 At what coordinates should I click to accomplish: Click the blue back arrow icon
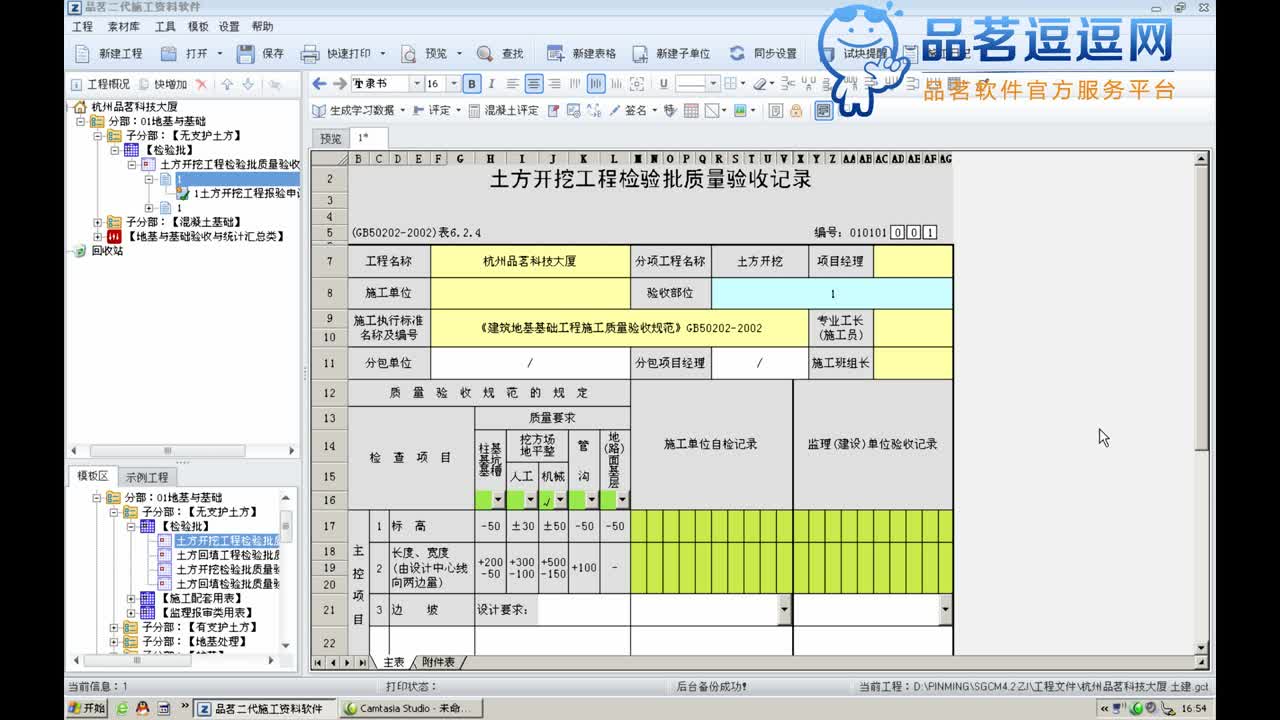[x=319, y=84]
